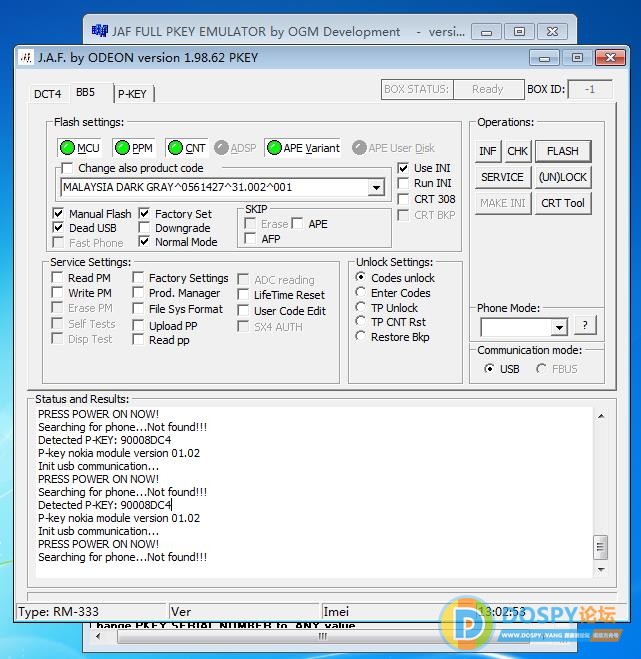Select Restore Bkp radio option

(360, 336)
